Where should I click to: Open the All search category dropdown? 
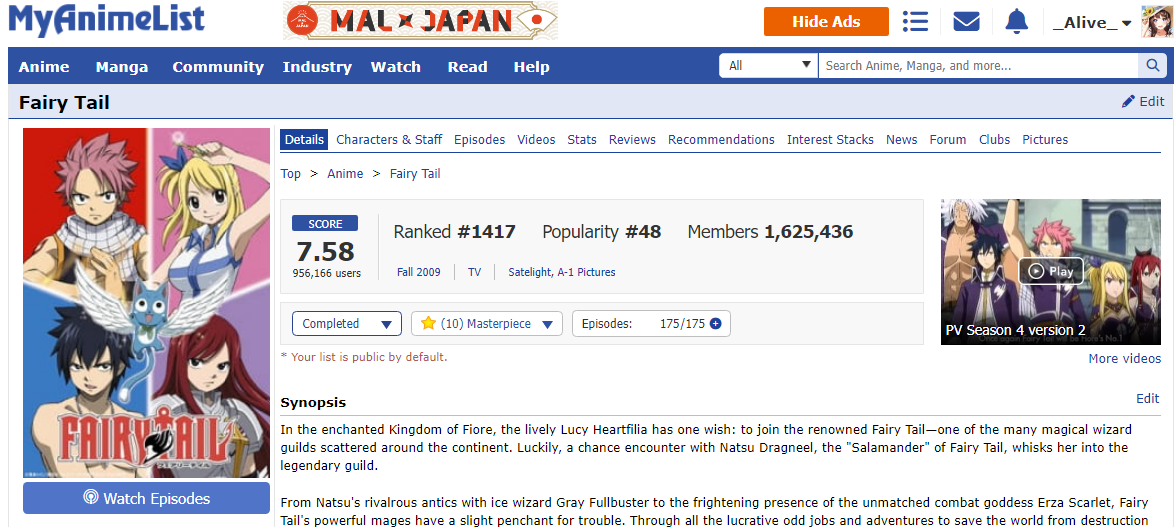coord(769,65)
